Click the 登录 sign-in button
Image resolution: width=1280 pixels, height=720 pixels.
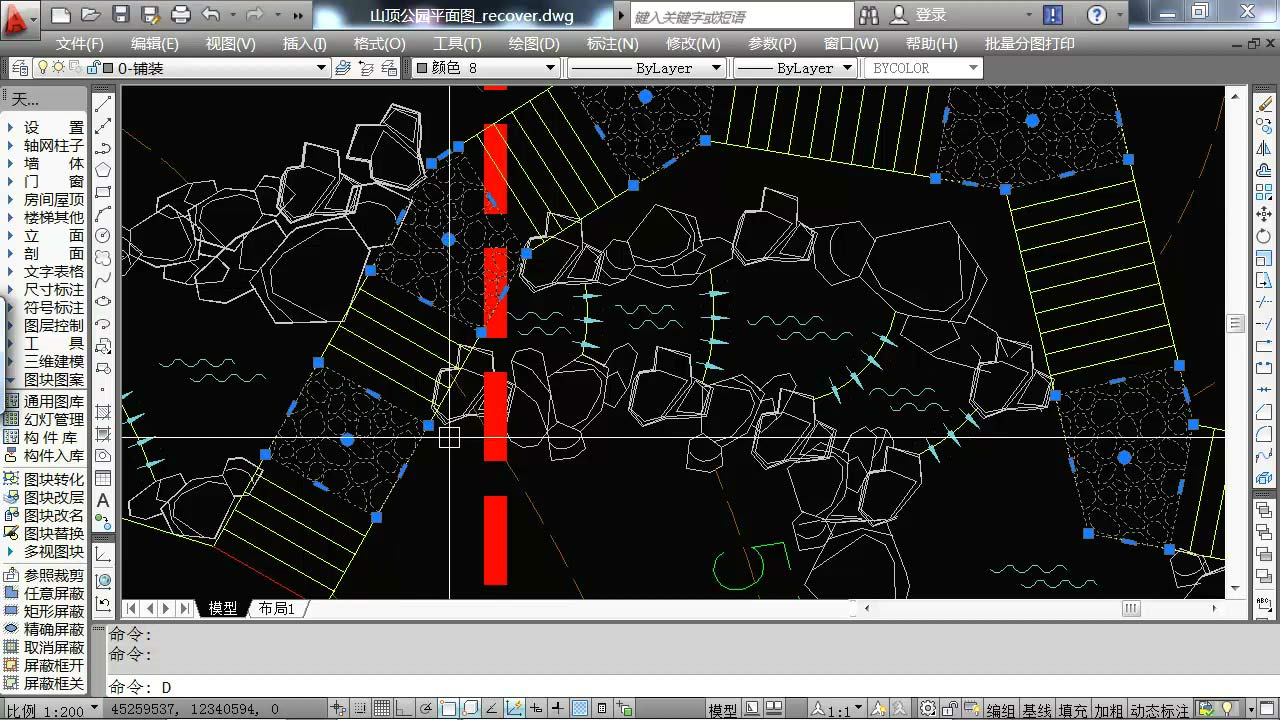pyautogui.click(x=920, y=15)
